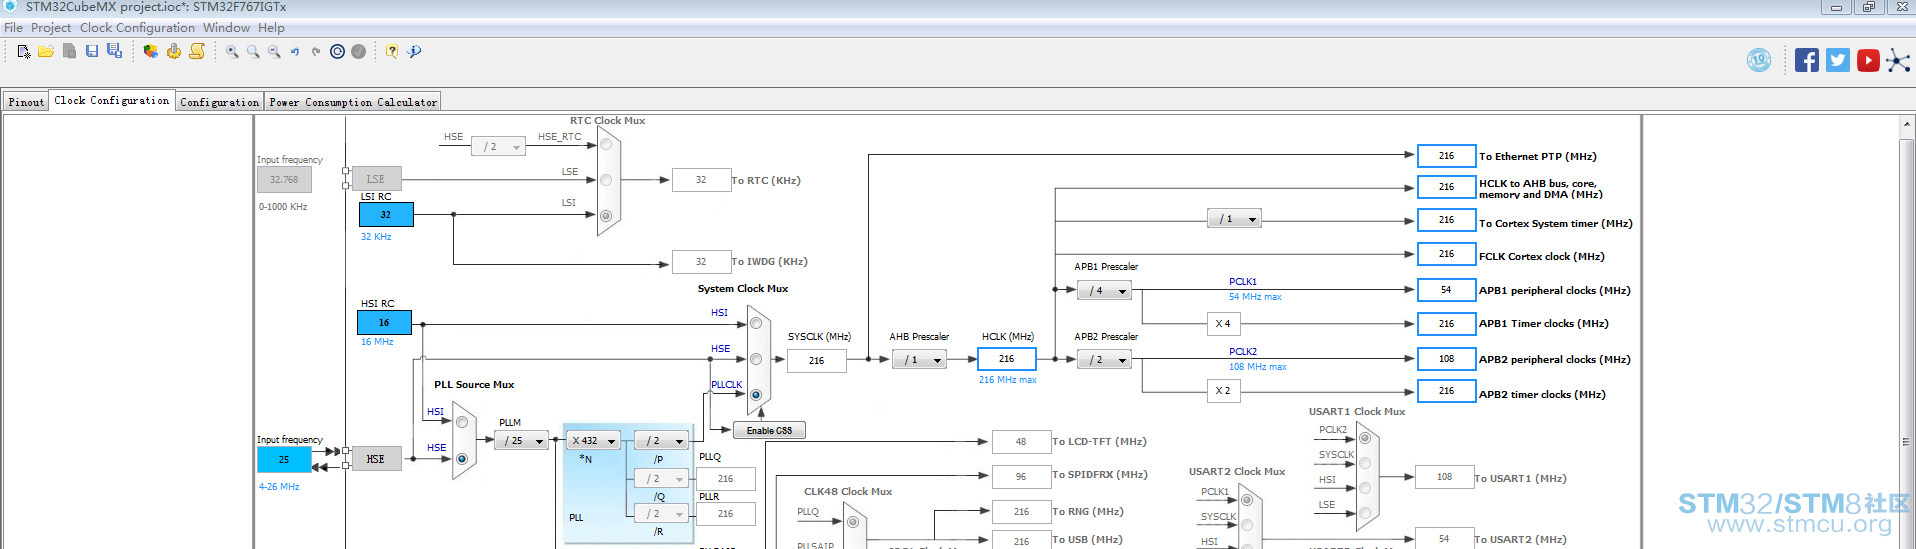Viewport: 1916px width, 549px height.
Task: Click the HCLK (MHz) 216 field
Action: click(1007, 359)
